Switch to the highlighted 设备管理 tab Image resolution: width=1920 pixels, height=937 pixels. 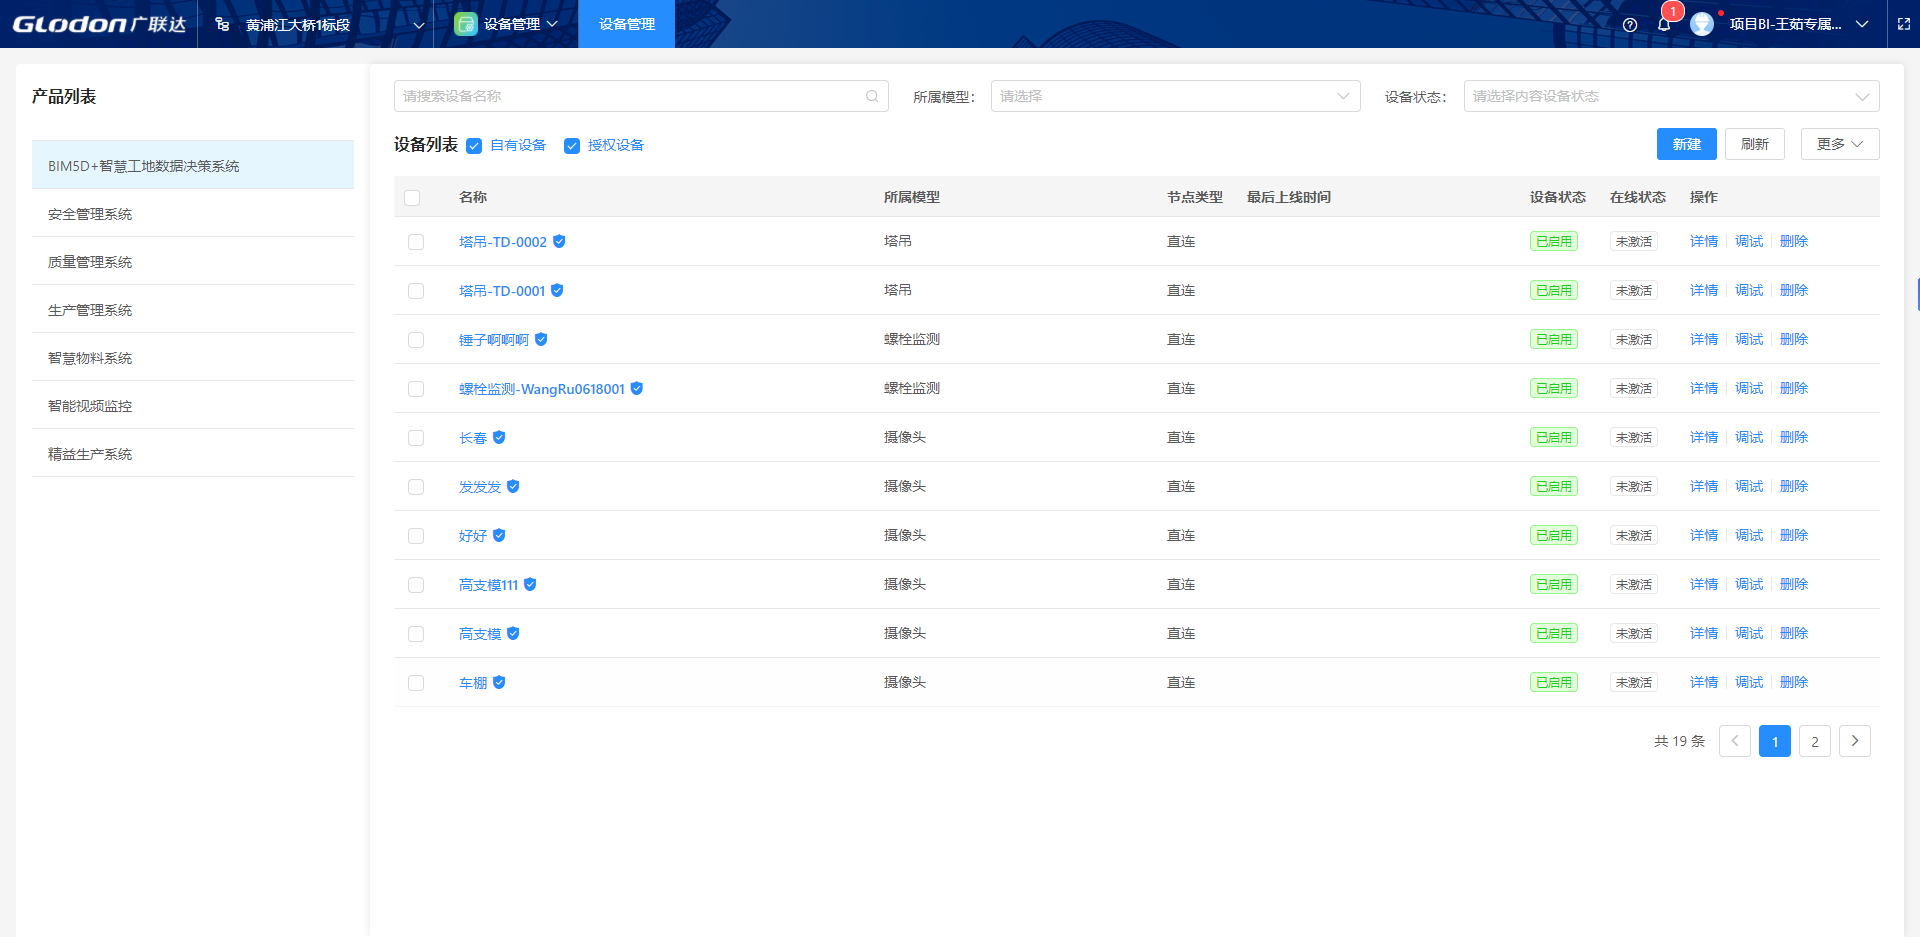point(627,24)
